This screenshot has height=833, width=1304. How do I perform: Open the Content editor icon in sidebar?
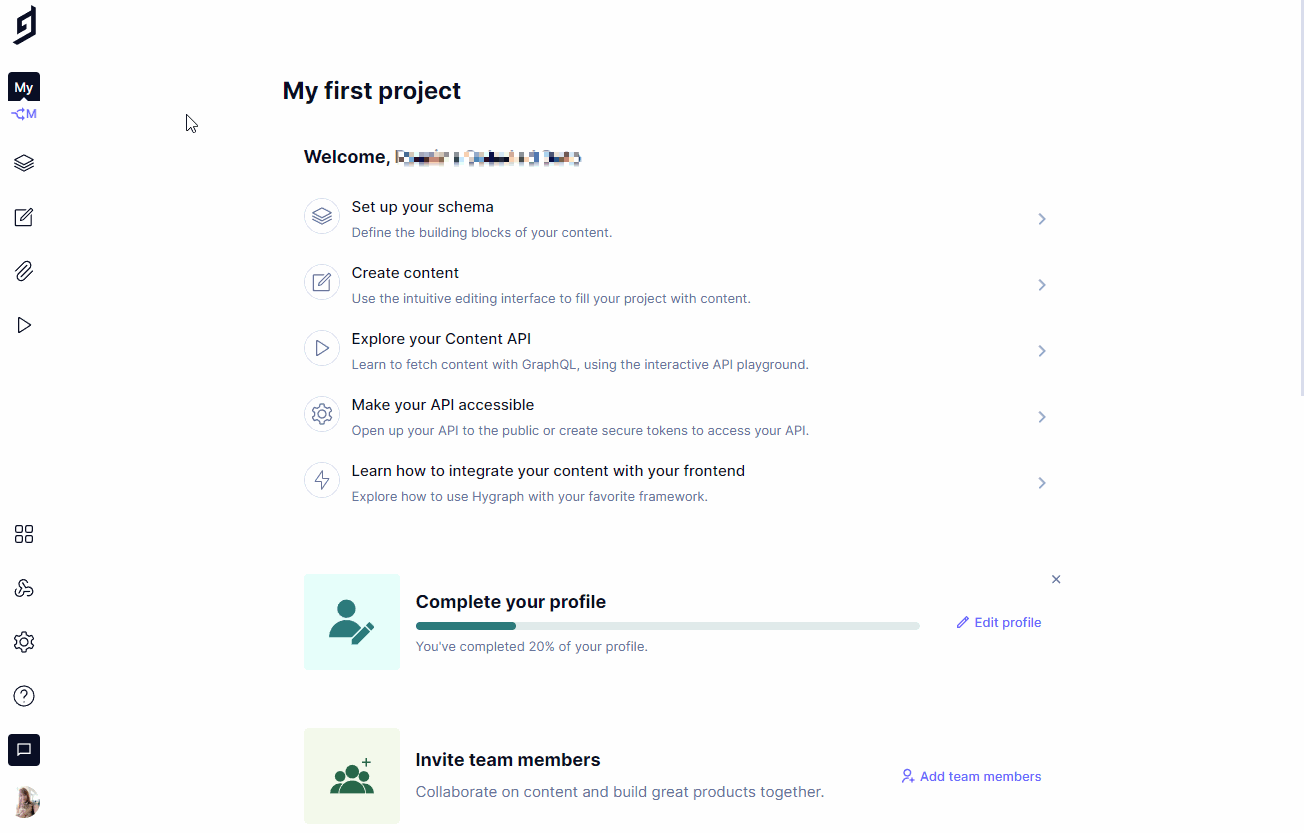[x=24, y=217]
